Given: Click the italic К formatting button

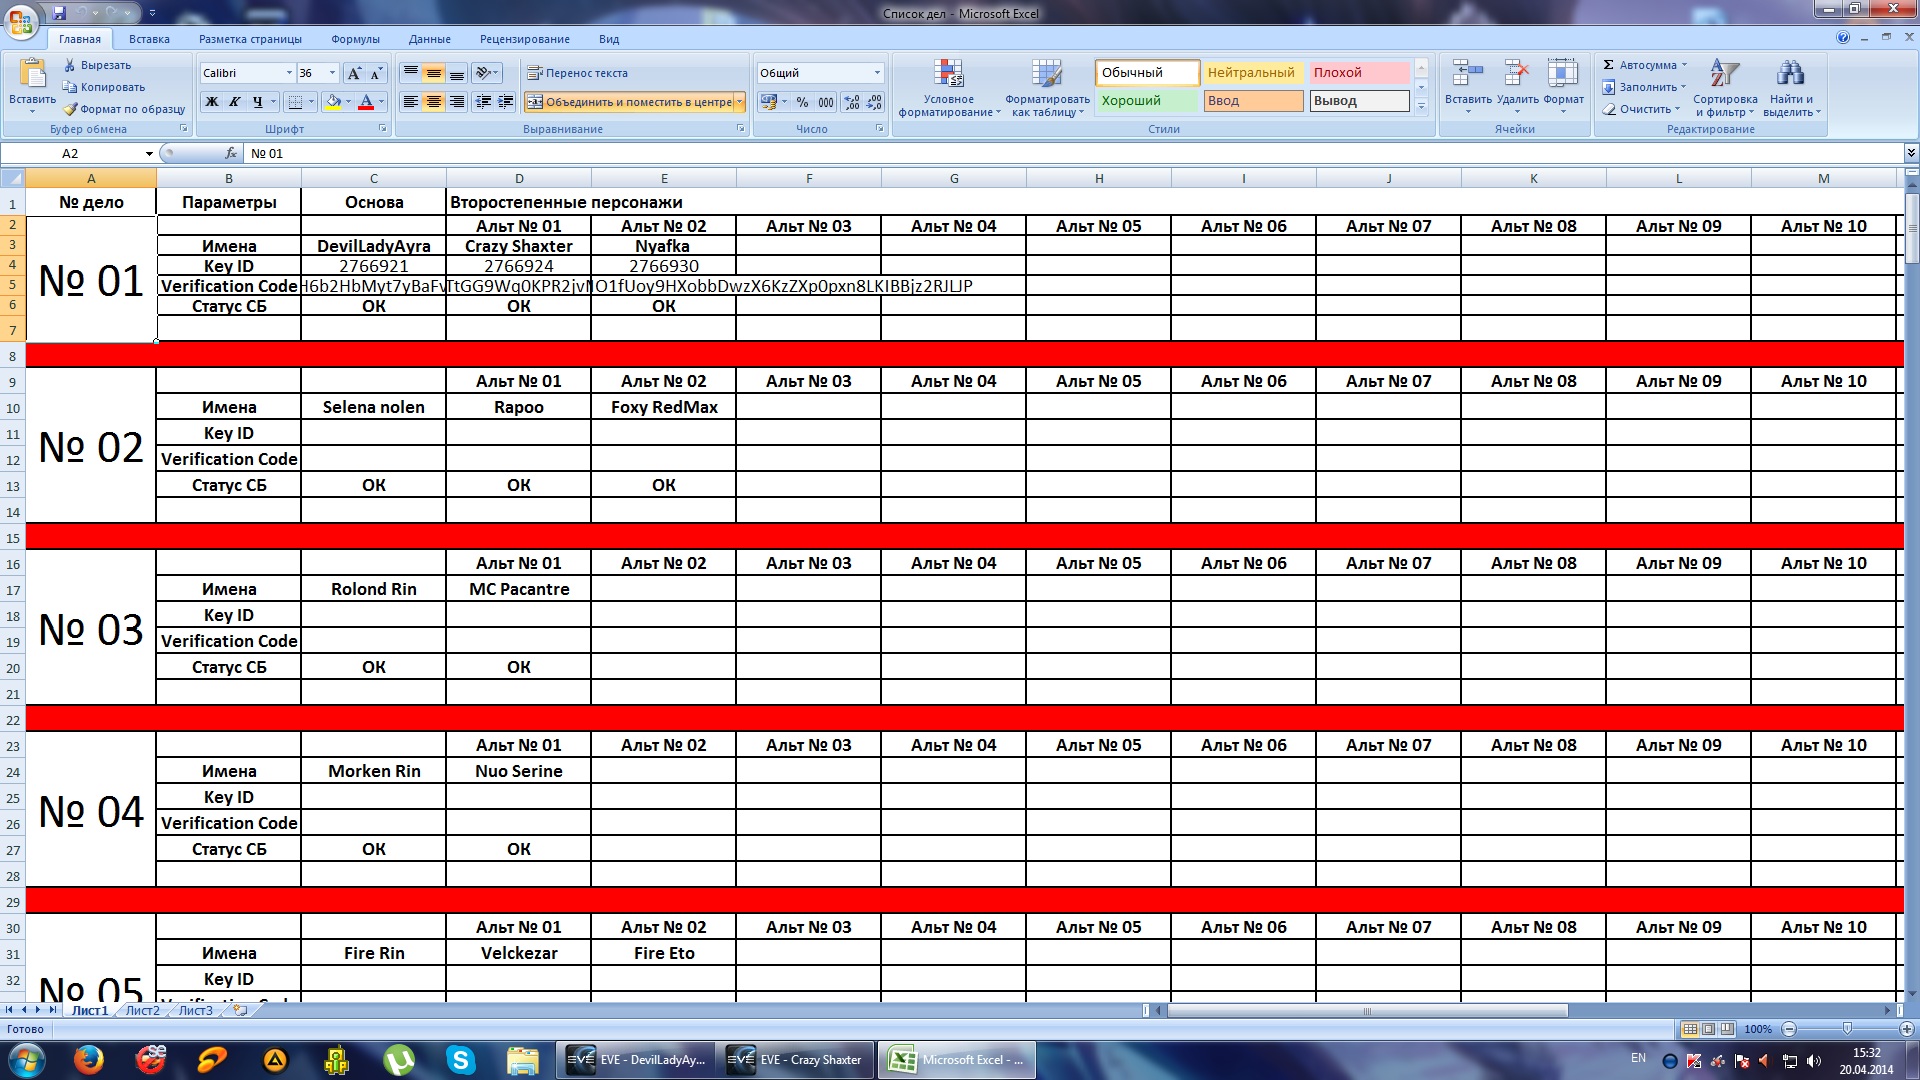Looking at the screenshot, I should click(x=234, y=102).
